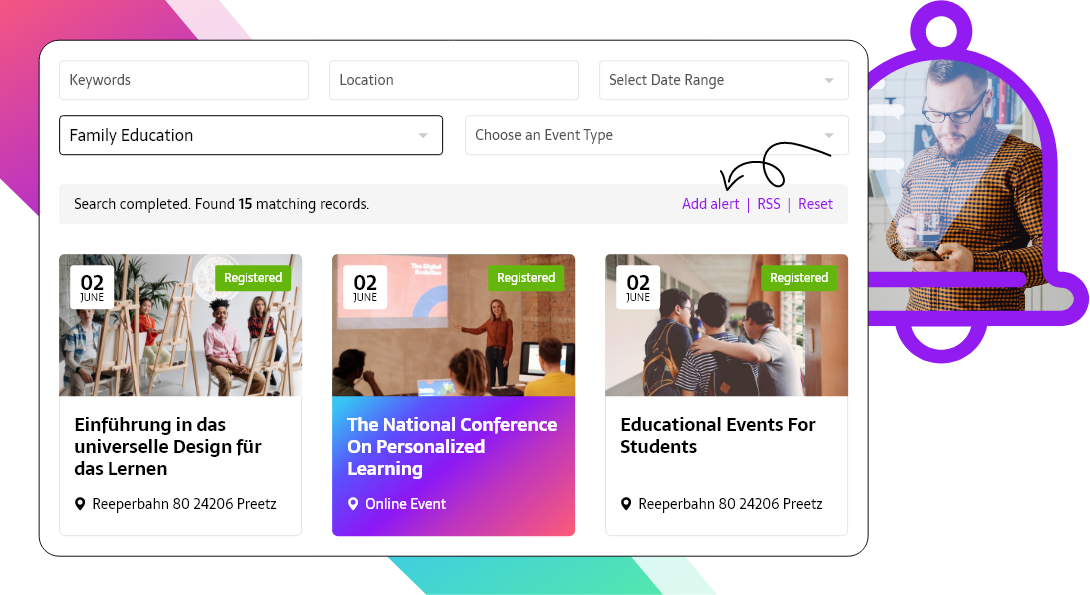Reset the search filters
1090x595 pixels.
815,204
